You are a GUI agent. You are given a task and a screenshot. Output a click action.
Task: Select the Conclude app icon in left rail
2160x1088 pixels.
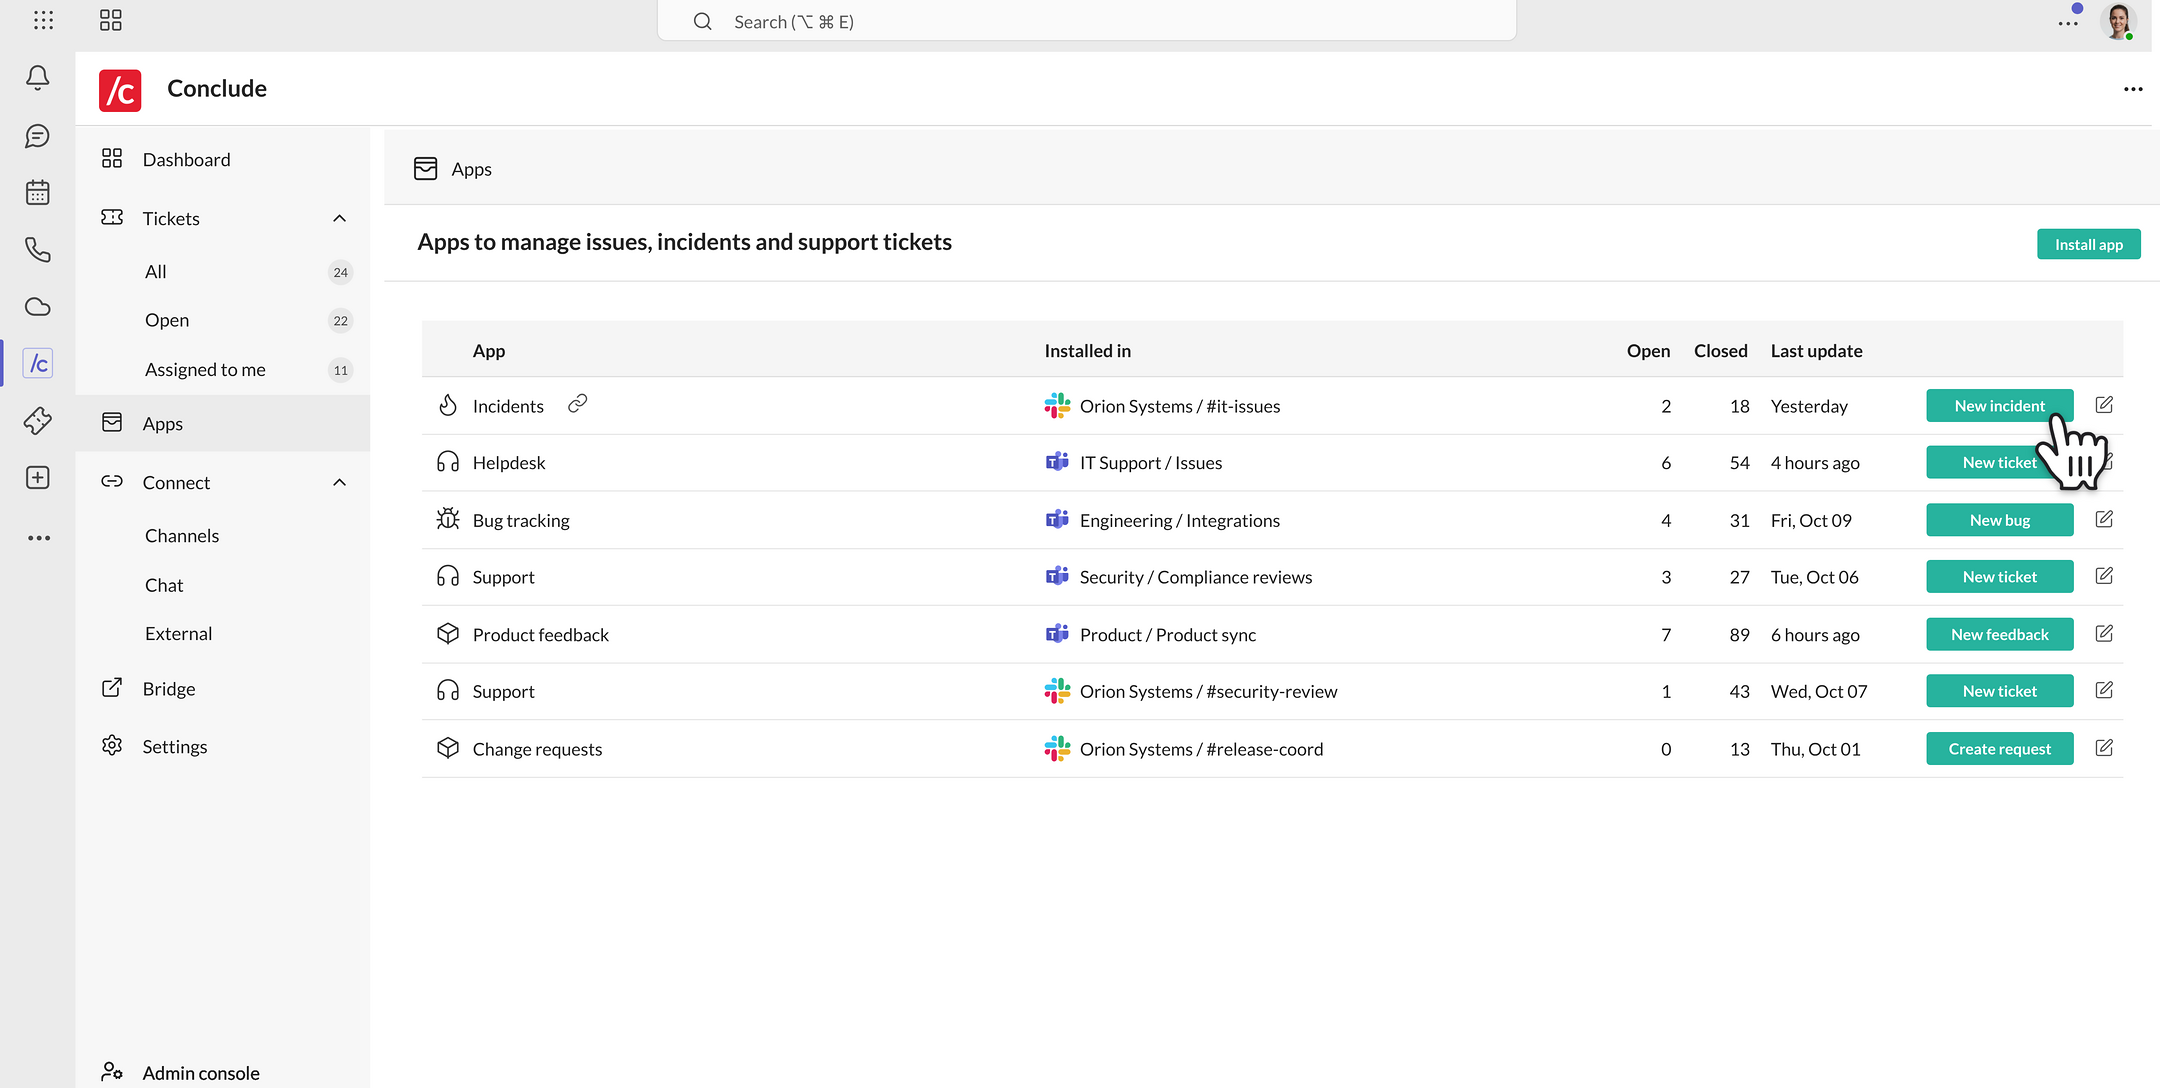pos(38,363)
